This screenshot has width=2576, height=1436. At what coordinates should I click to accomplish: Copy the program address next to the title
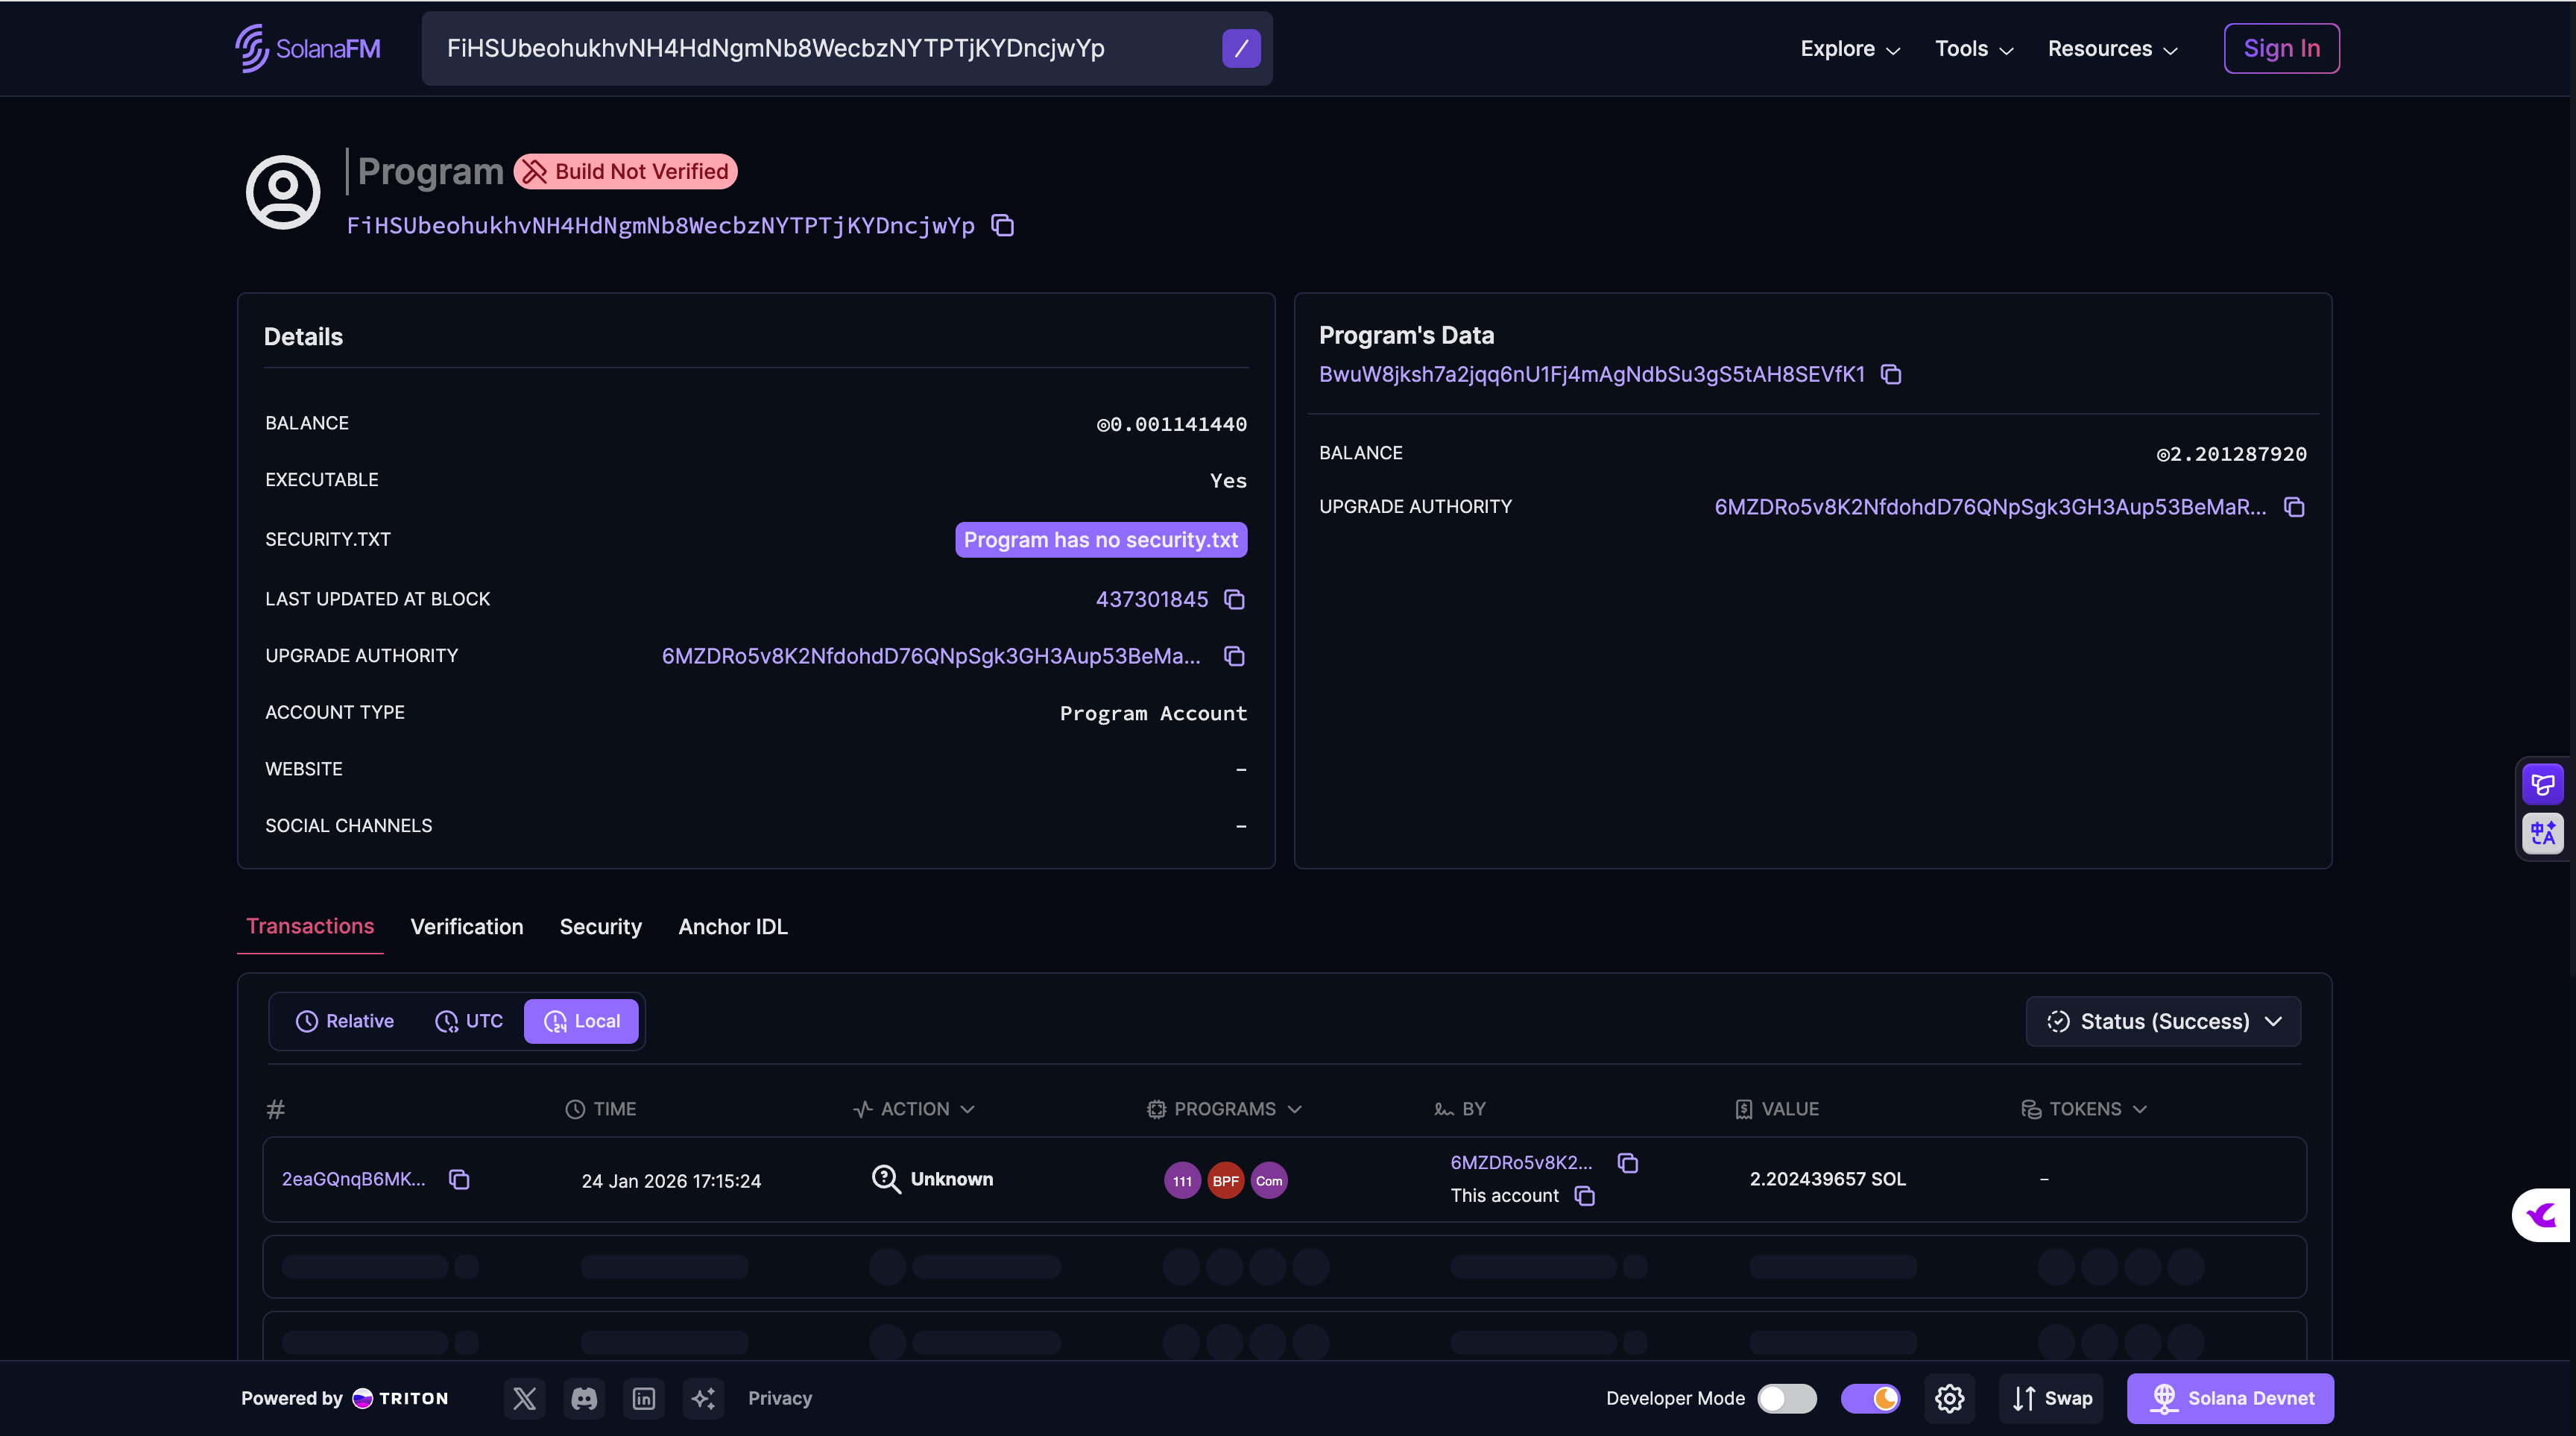1002,226
